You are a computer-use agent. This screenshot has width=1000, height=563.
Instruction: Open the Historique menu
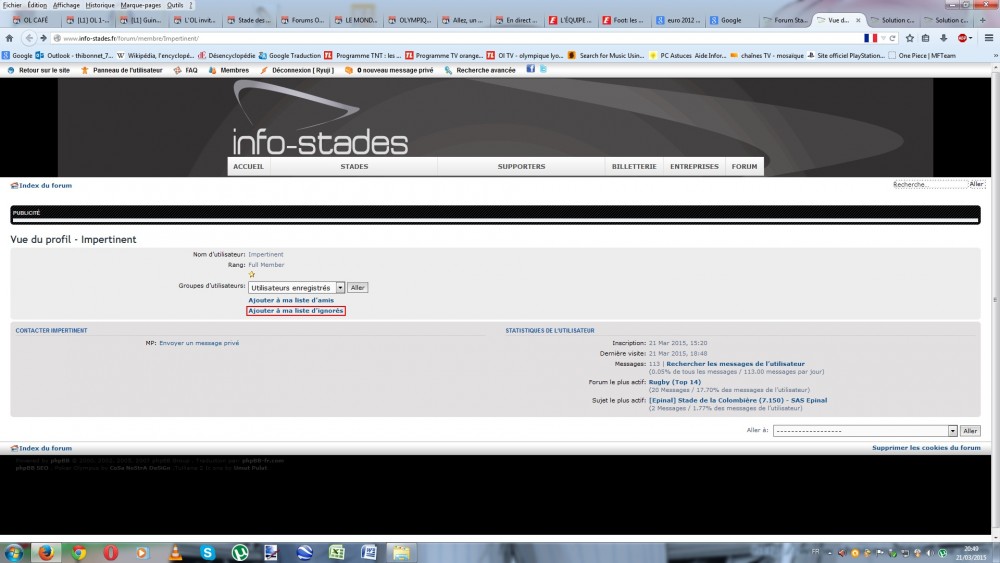(x=100, y=5)
